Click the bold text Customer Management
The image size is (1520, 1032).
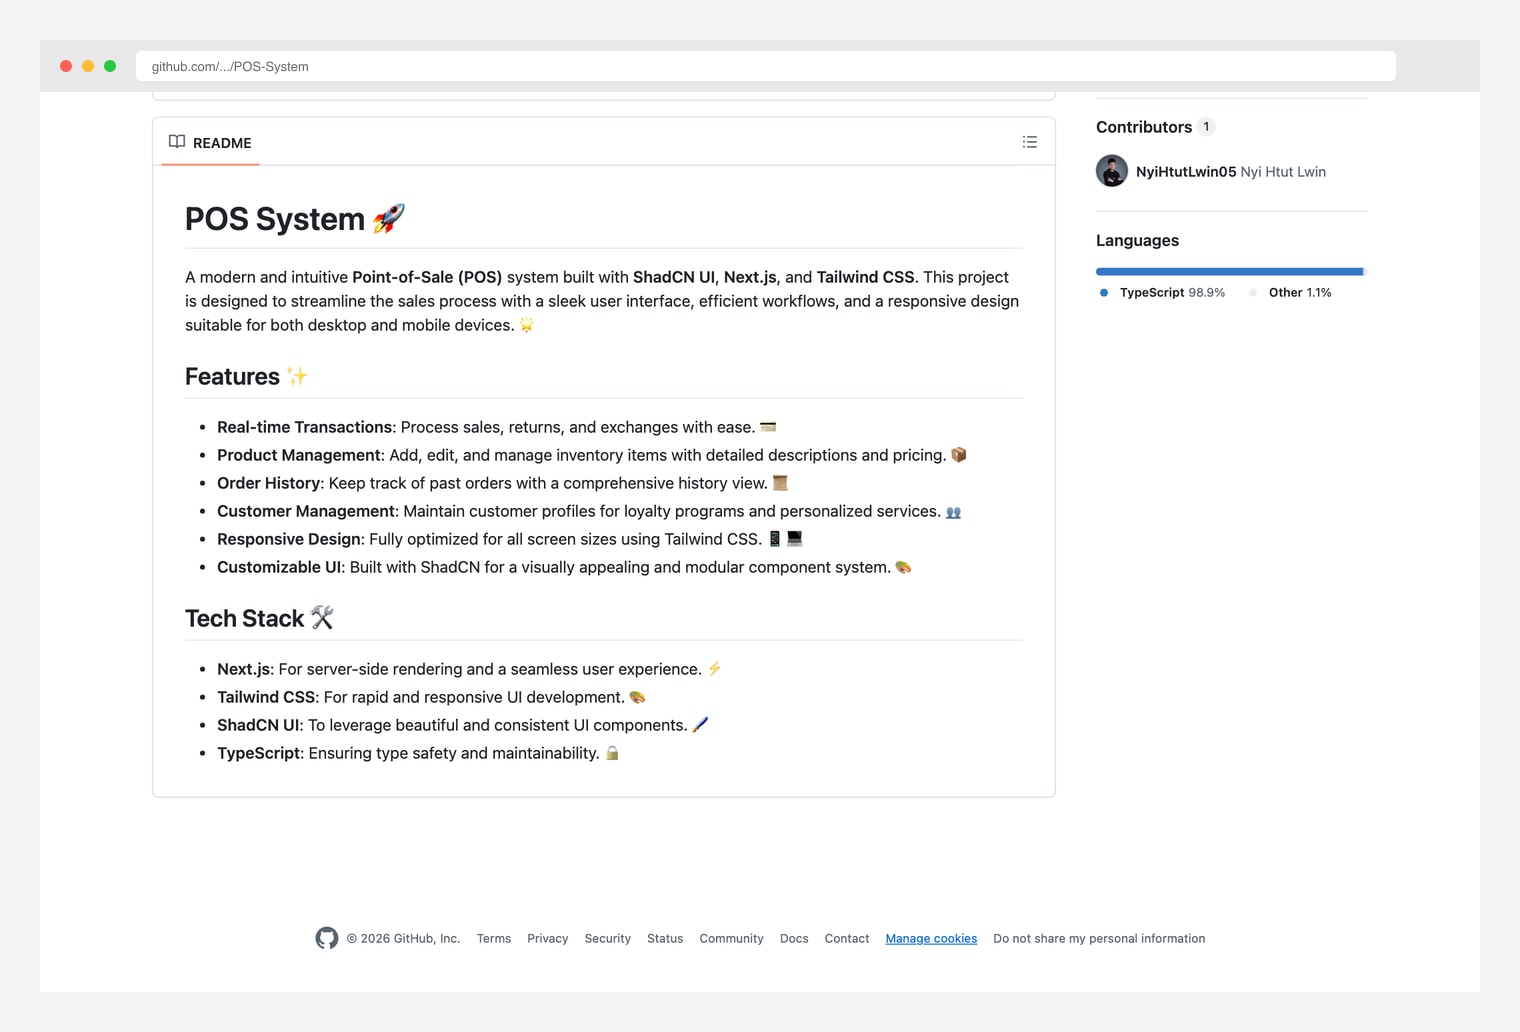click(x=306, y=511)
